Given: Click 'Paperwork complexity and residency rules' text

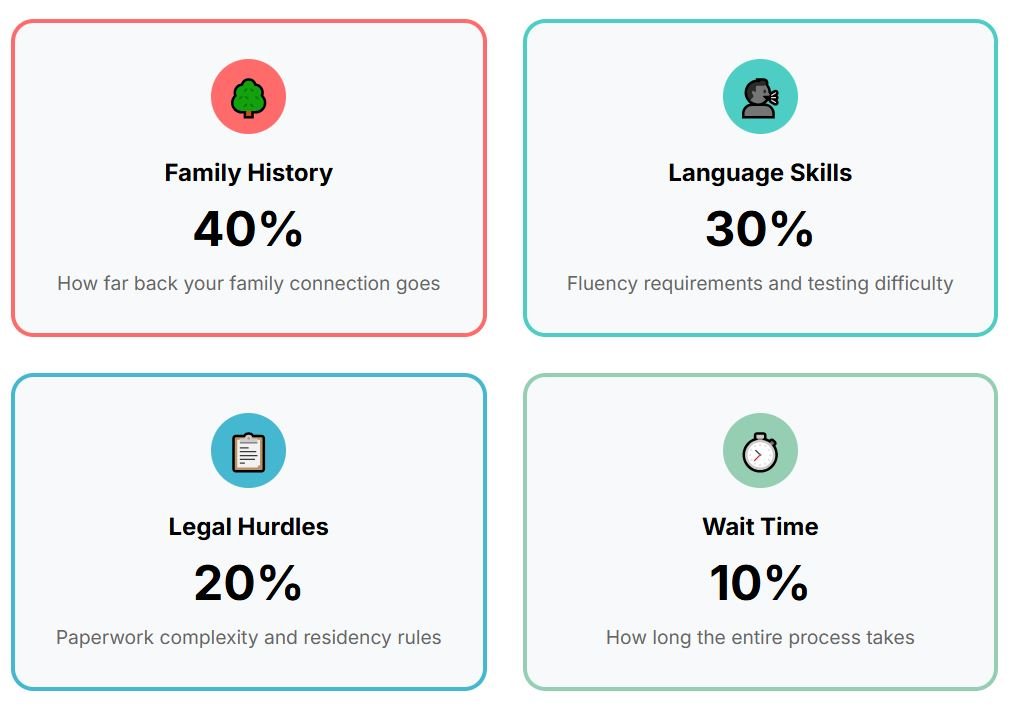Looking at the screenshot, I should pyautogui.click(x=248, y=637).
